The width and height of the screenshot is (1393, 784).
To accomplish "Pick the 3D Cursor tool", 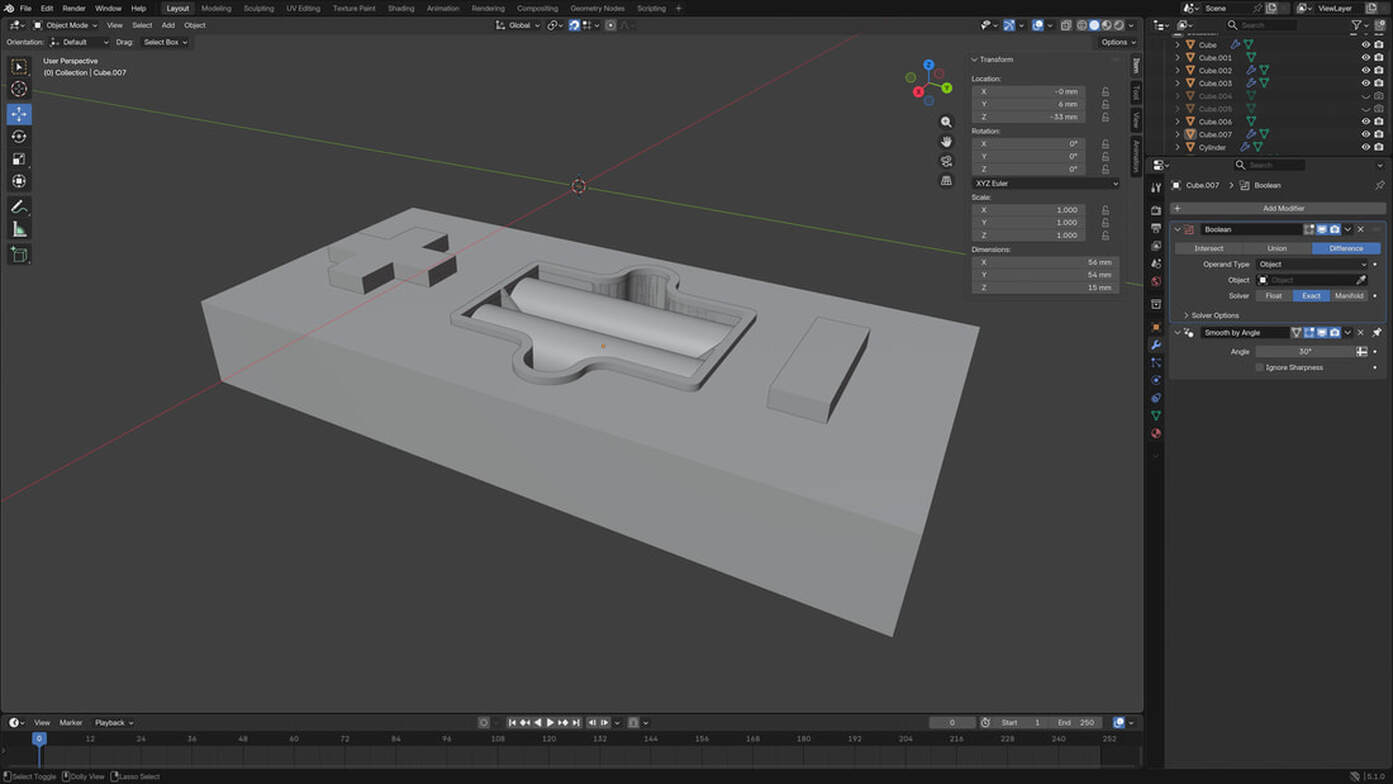I will (19, 89).
